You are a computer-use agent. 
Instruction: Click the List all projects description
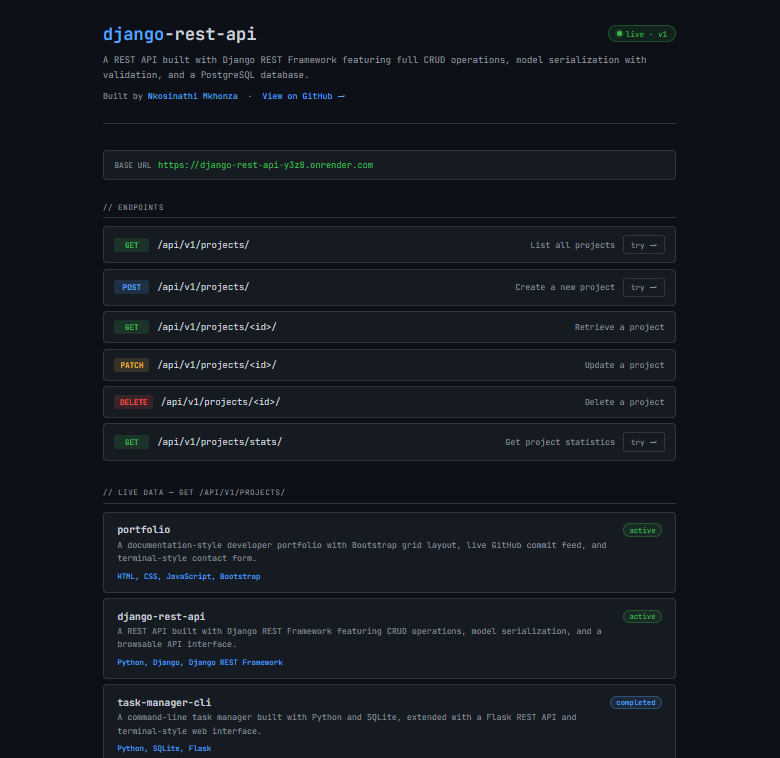click(x=572, y=245)
